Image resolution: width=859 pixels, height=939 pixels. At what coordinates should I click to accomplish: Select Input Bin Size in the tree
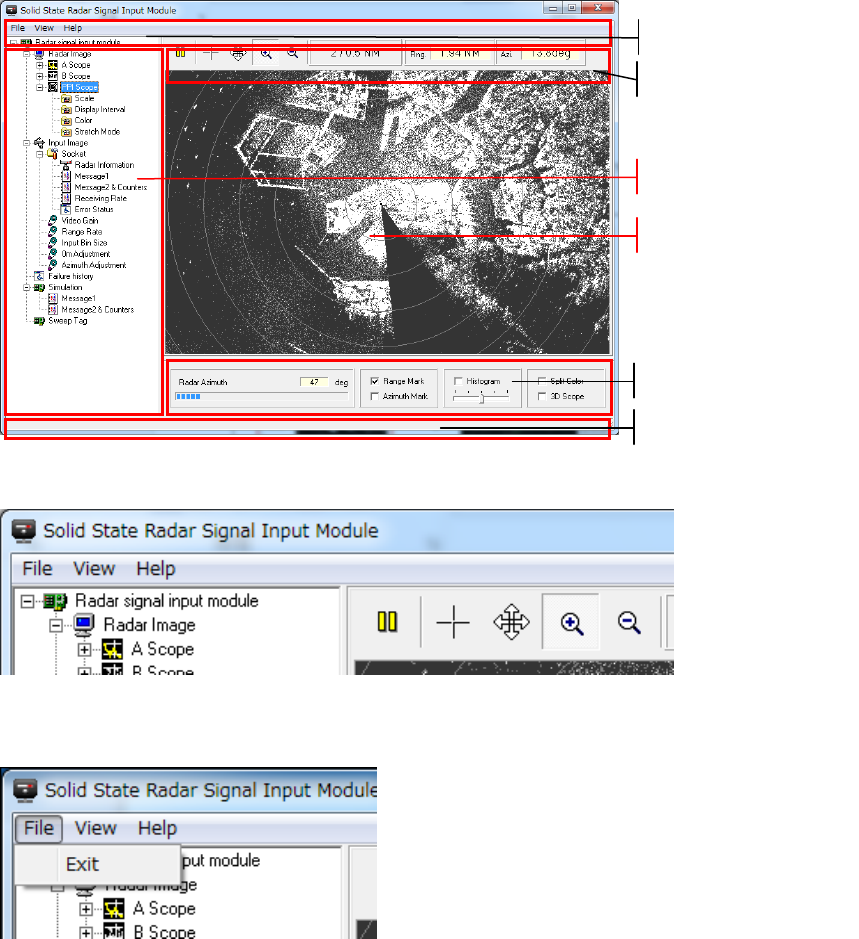(84, 243)
